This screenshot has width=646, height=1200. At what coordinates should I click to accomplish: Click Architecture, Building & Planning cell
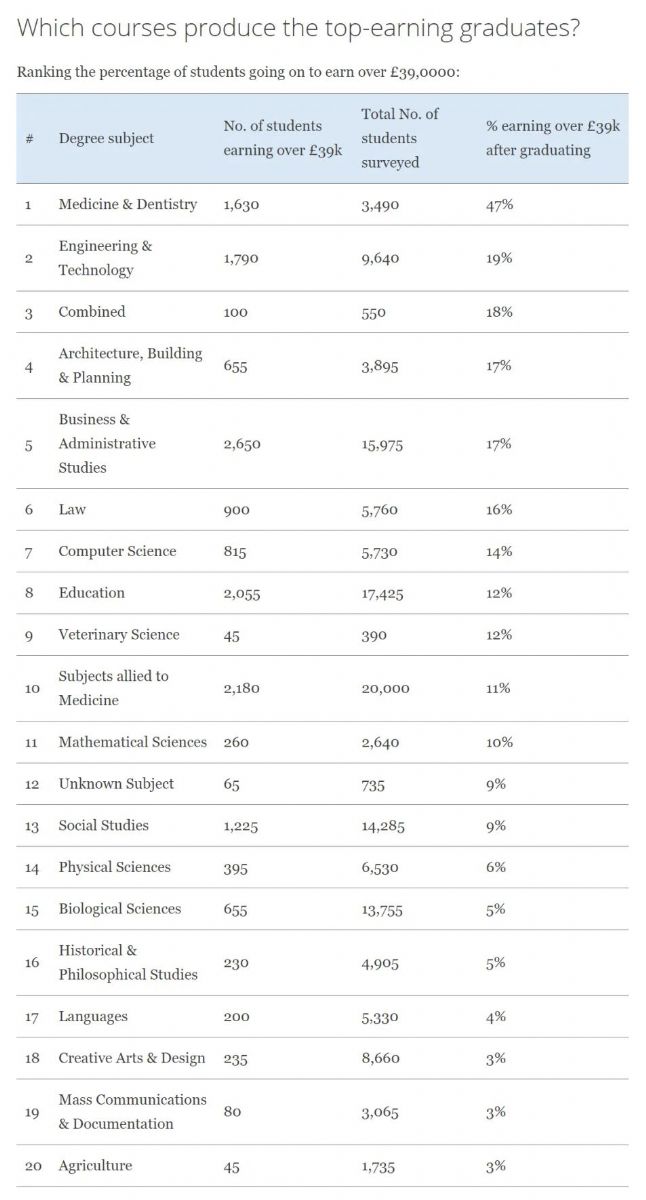pos(130,366)
